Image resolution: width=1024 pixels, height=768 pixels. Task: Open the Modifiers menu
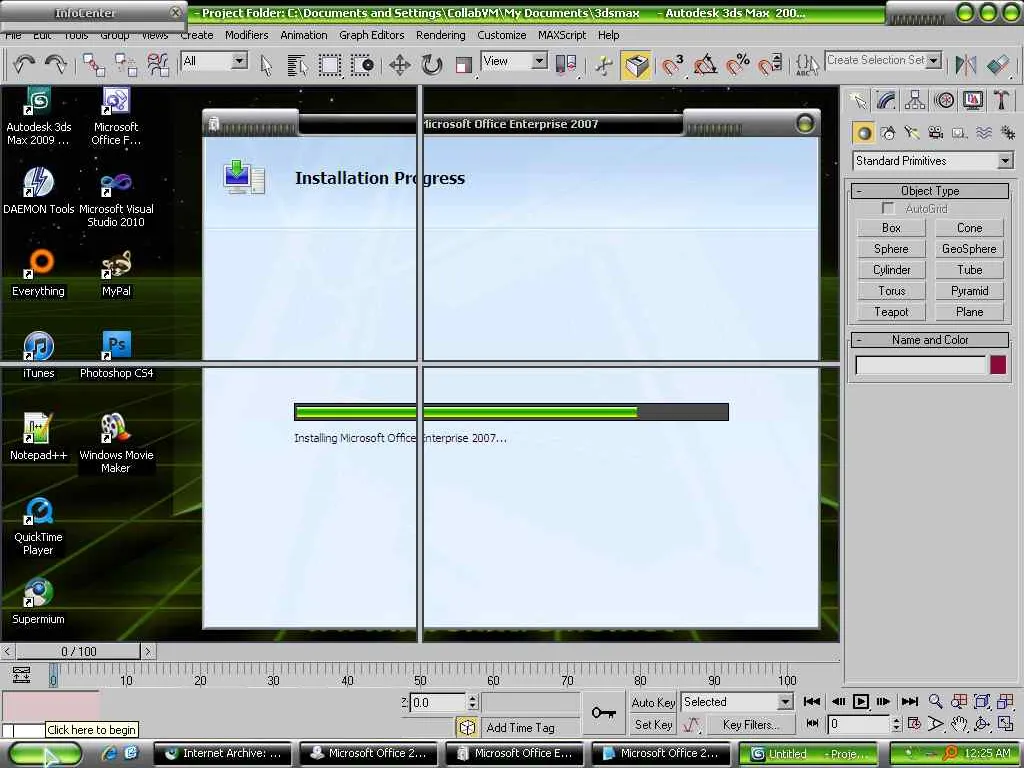click(246, 35)
